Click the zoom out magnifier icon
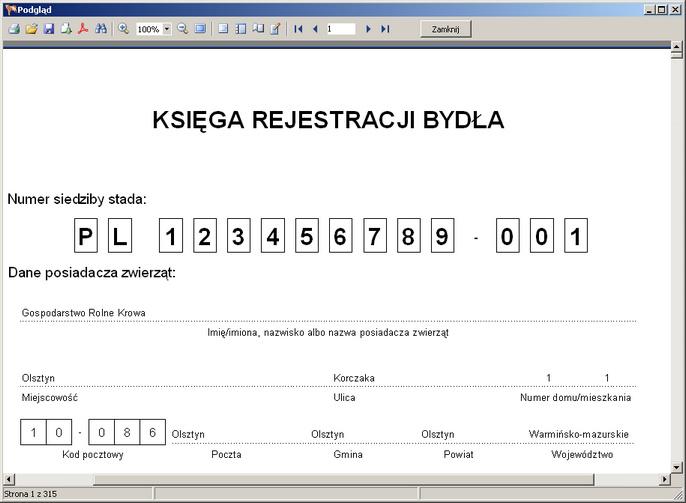The image size is (686, 503). point(183,29)
